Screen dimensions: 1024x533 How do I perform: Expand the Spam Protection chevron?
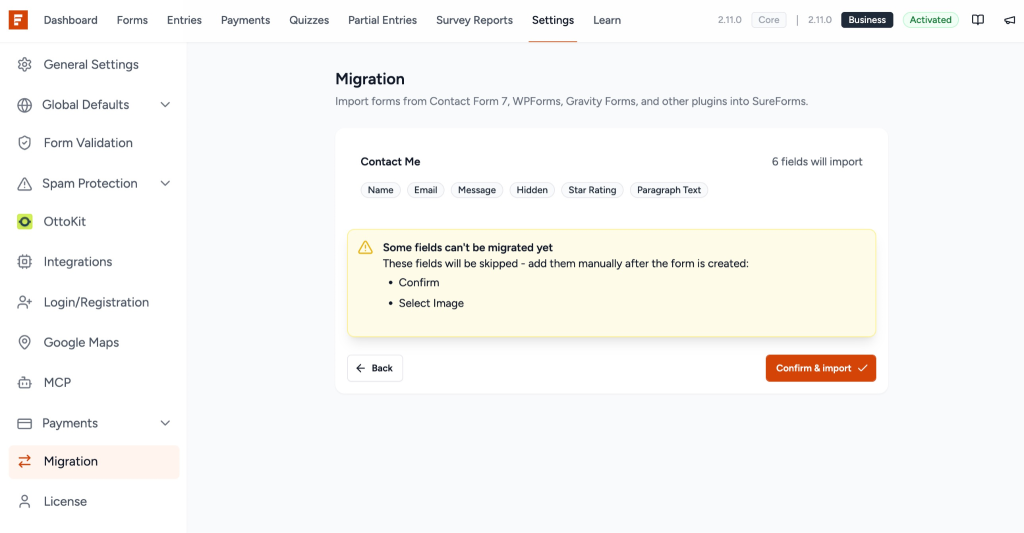[x=165, y=184]
